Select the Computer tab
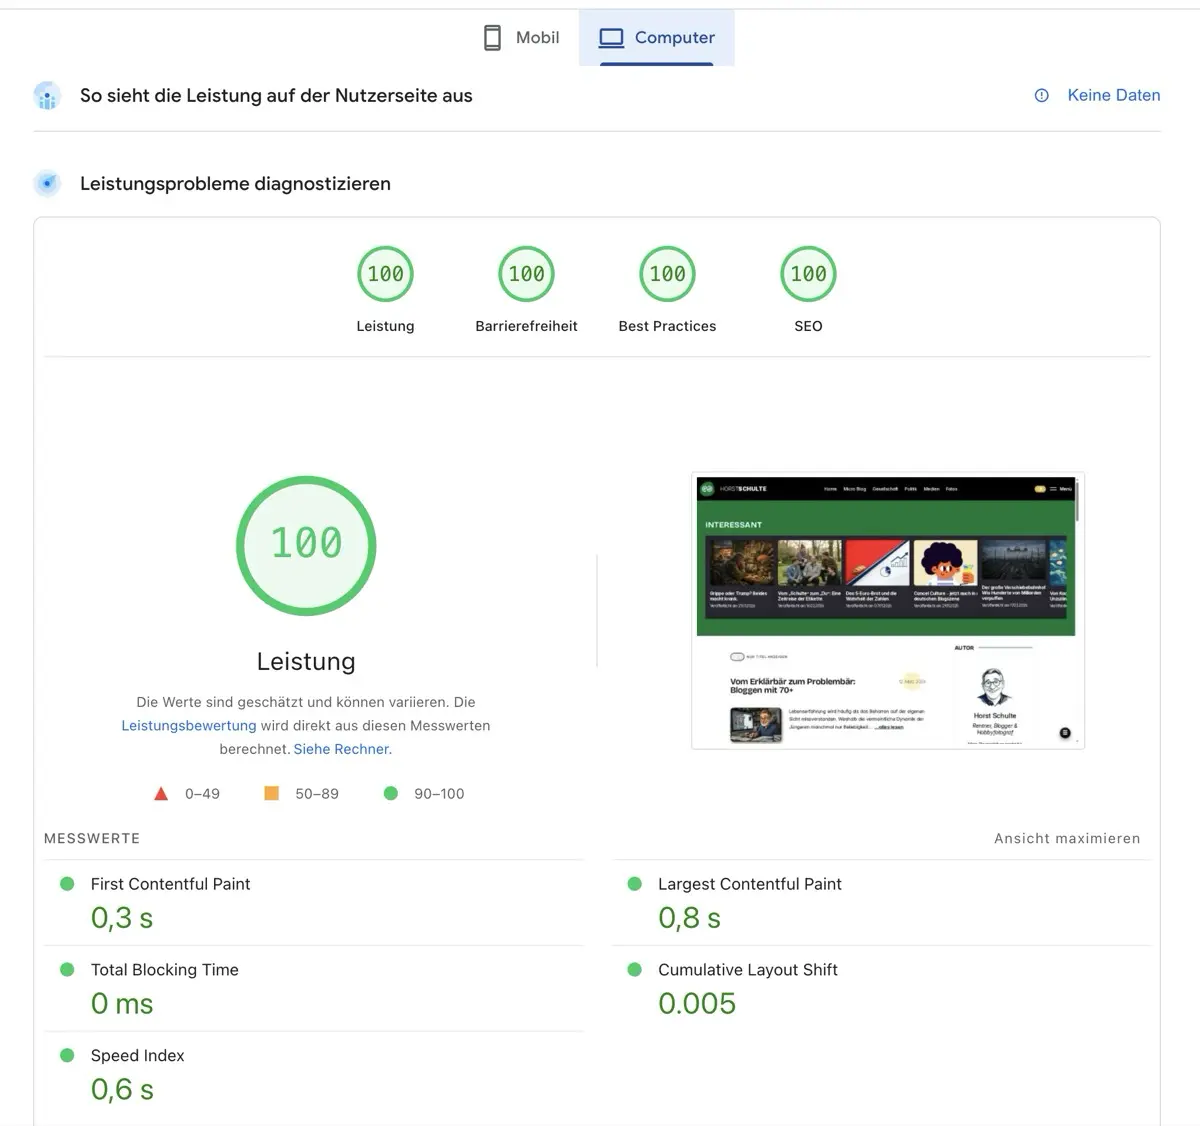The width and height of the screenshot is (1200, 1126). (x=657, y=38)
